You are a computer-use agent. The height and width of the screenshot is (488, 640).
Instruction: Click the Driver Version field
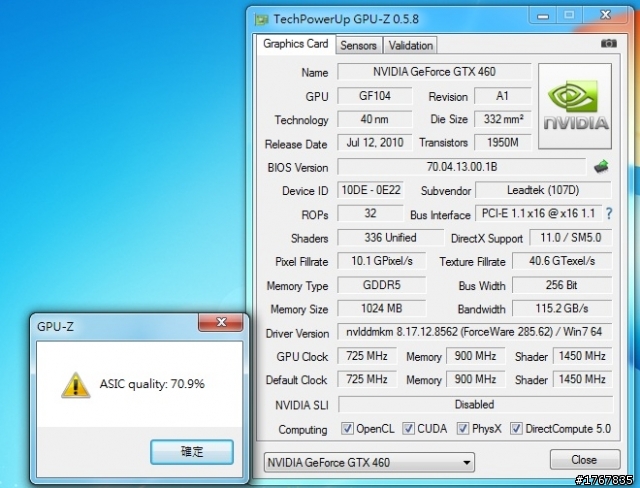point(474,332)
